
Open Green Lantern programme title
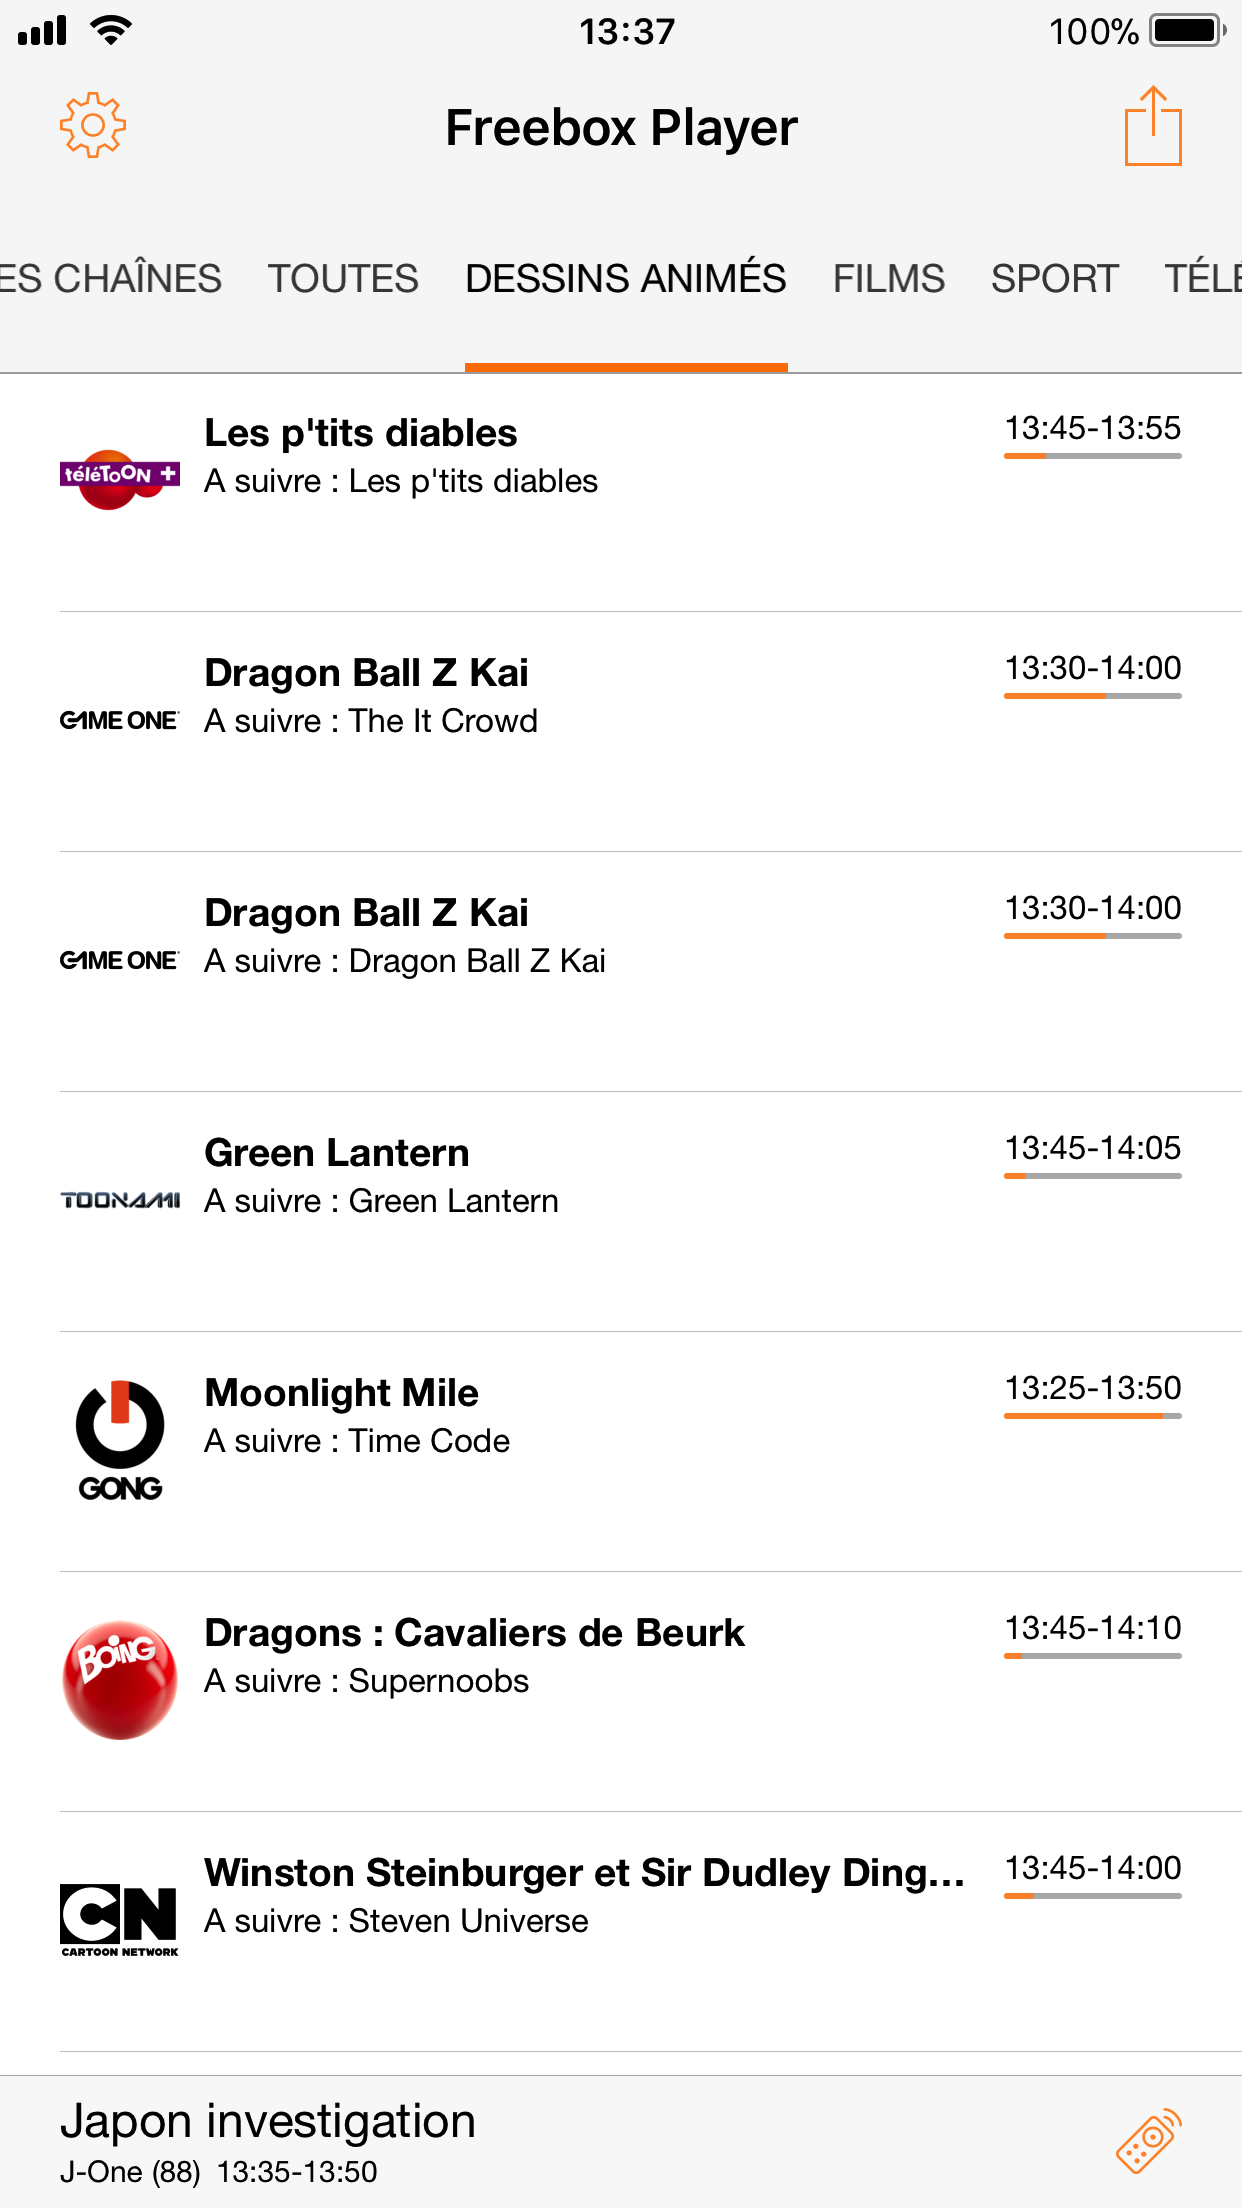point(337,1154)
